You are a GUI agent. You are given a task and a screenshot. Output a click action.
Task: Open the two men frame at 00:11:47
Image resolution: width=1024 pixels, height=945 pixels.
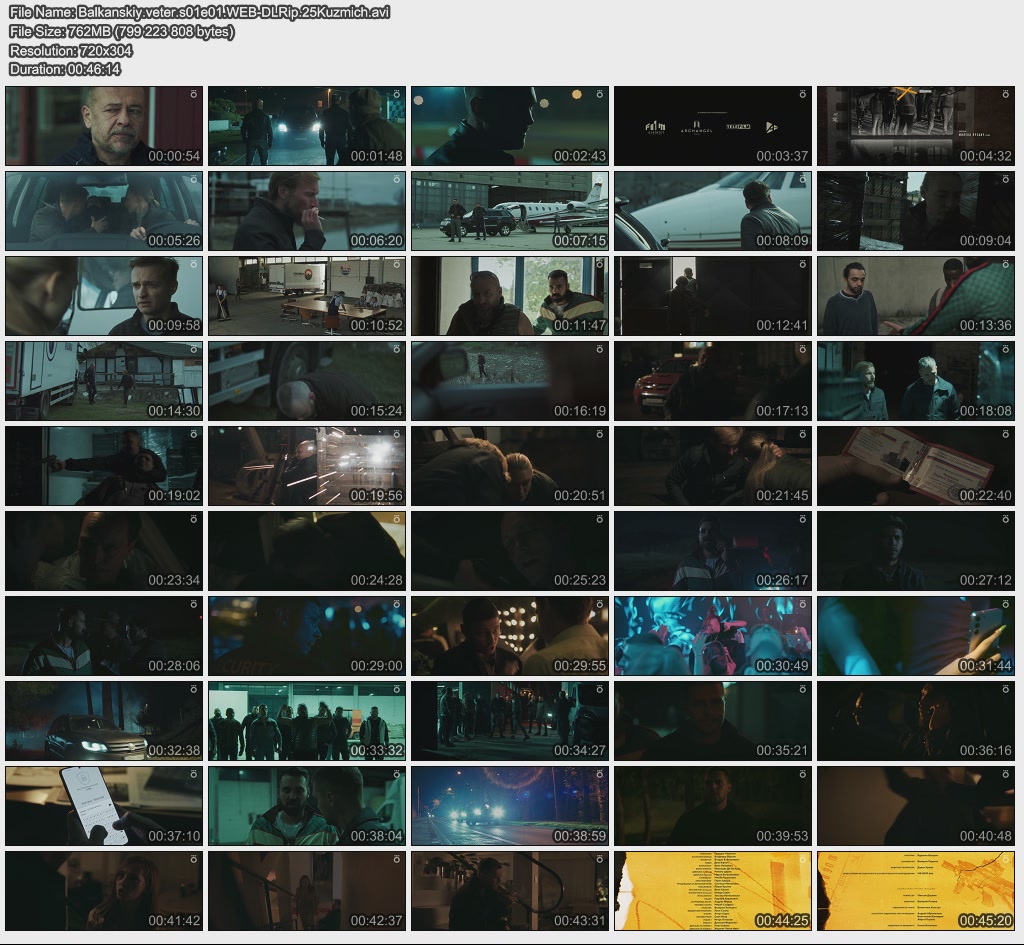click(x=510, y=296)
